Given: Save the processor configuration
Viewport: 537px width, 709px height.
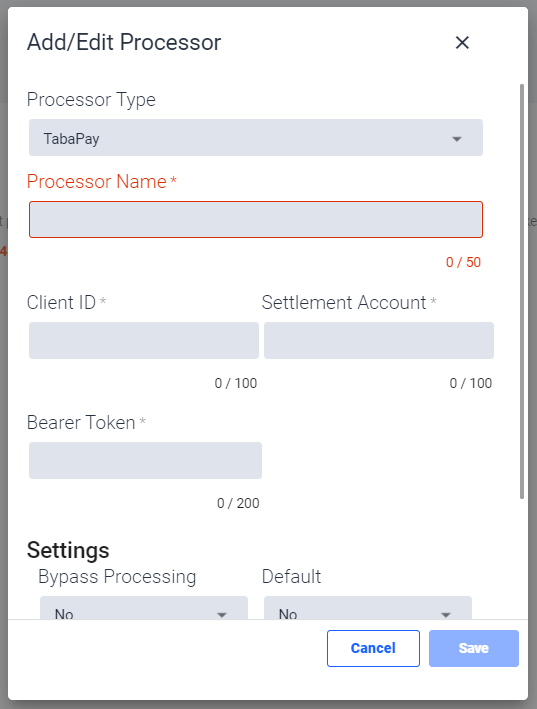Looking at the screenshot, I should point(474,648).
